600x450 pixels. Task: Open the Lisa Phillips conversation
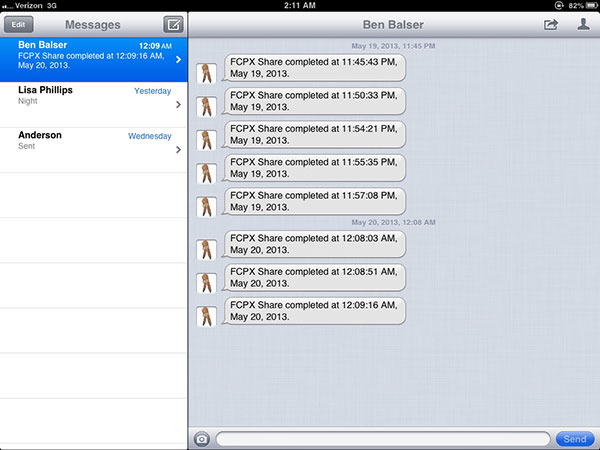pyautogui.click(x=94, y=104)
